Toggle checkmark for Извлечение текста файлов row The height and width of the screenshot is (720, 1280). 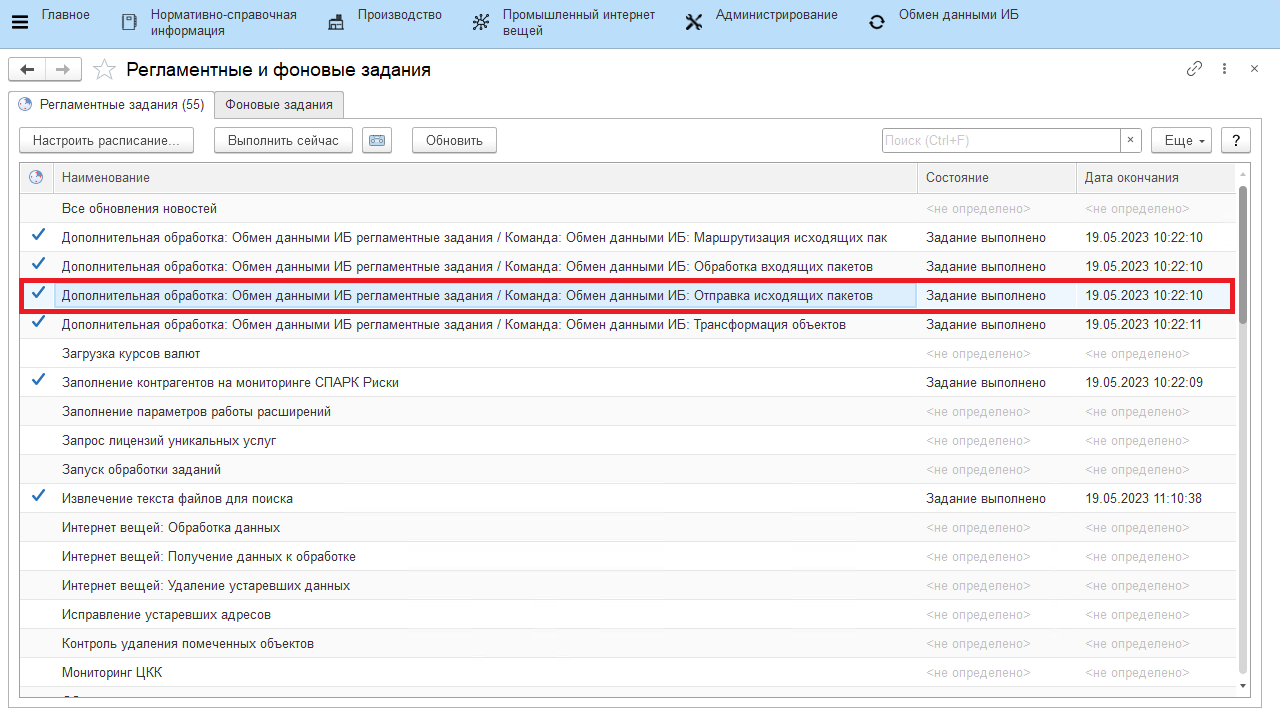click(38, 497)
